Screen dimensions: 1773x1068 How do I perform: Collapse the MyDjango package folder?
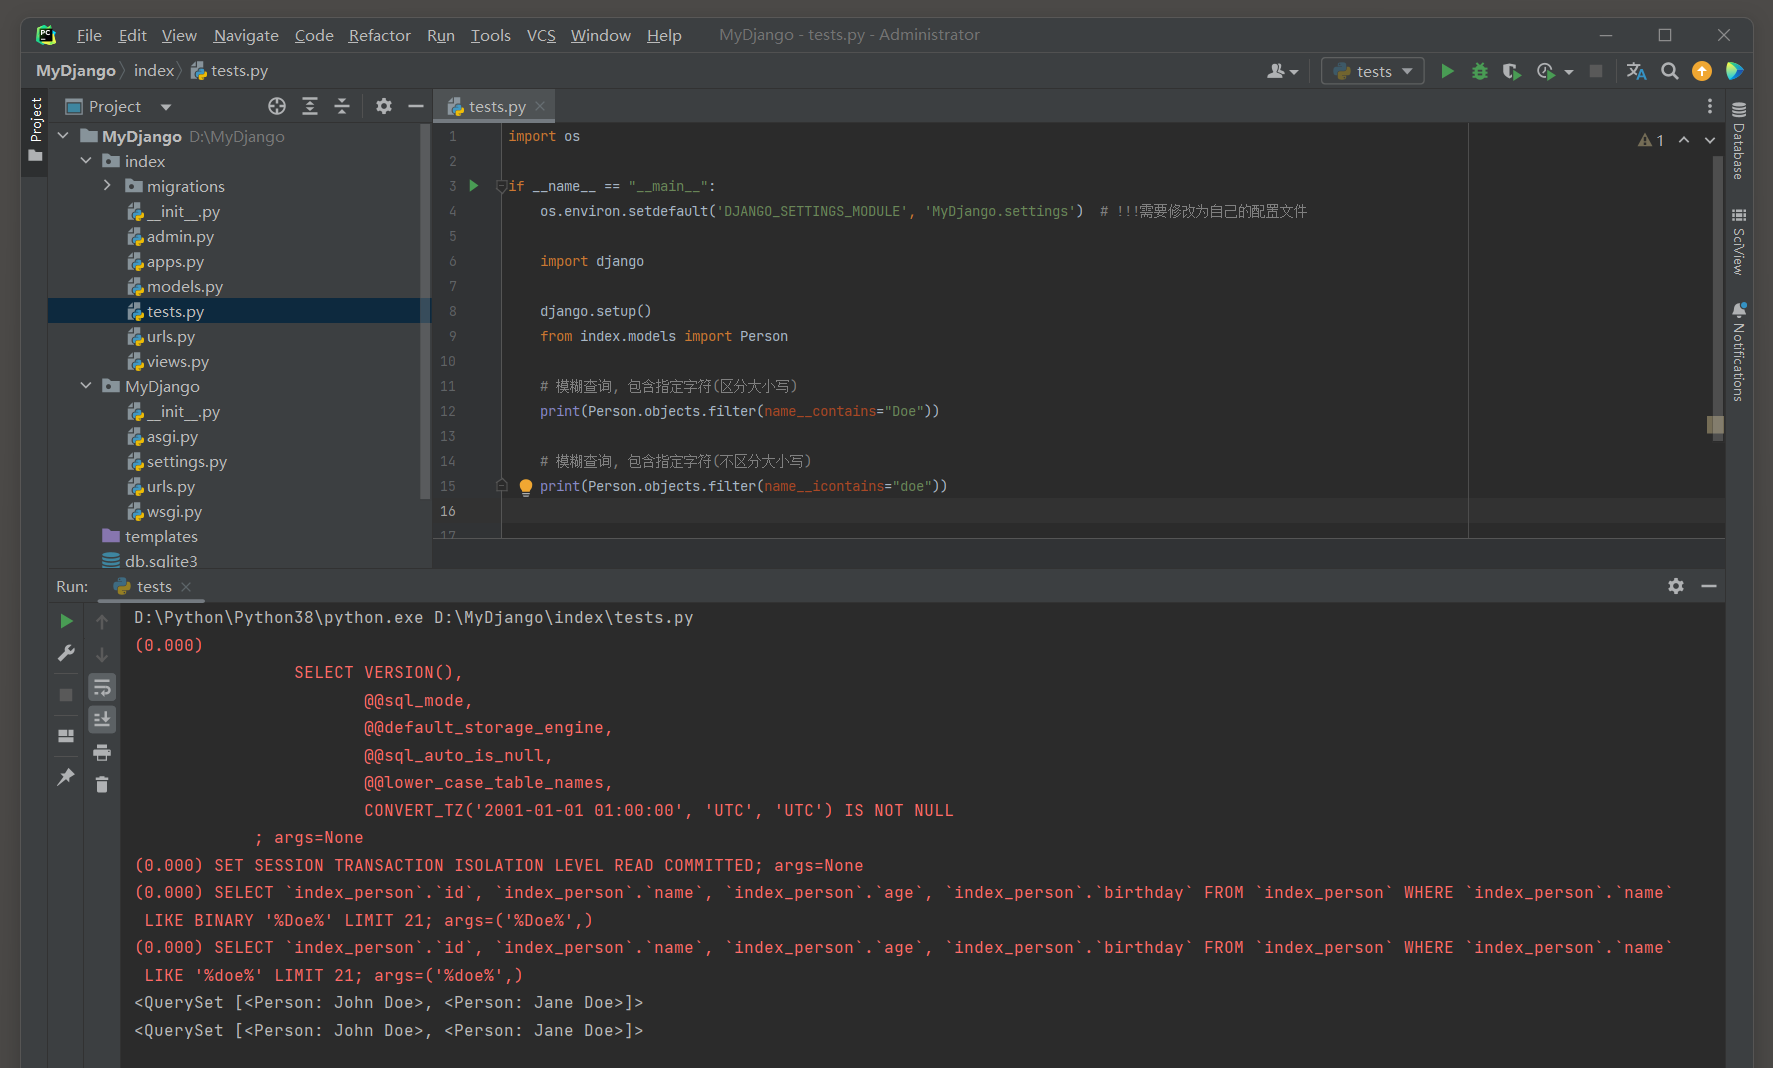pos(86,386)
